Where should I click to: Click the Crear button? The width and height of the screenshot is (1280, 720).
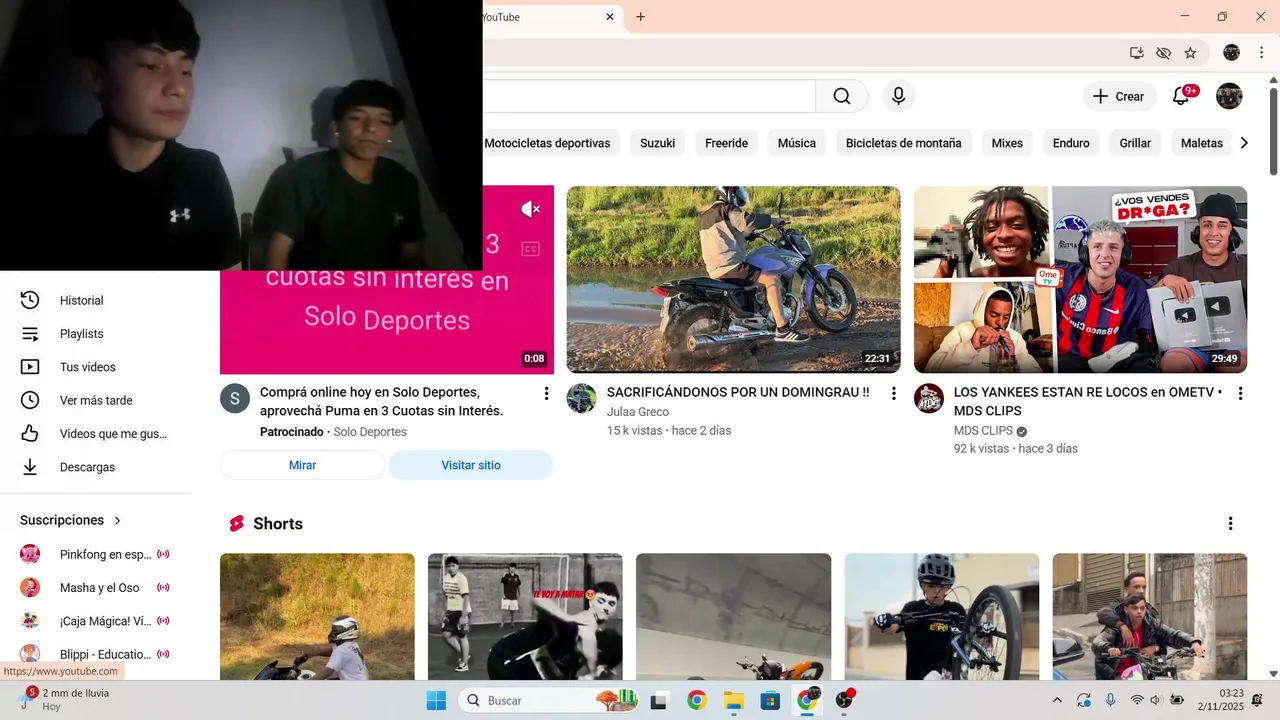tap(1119, 96)
